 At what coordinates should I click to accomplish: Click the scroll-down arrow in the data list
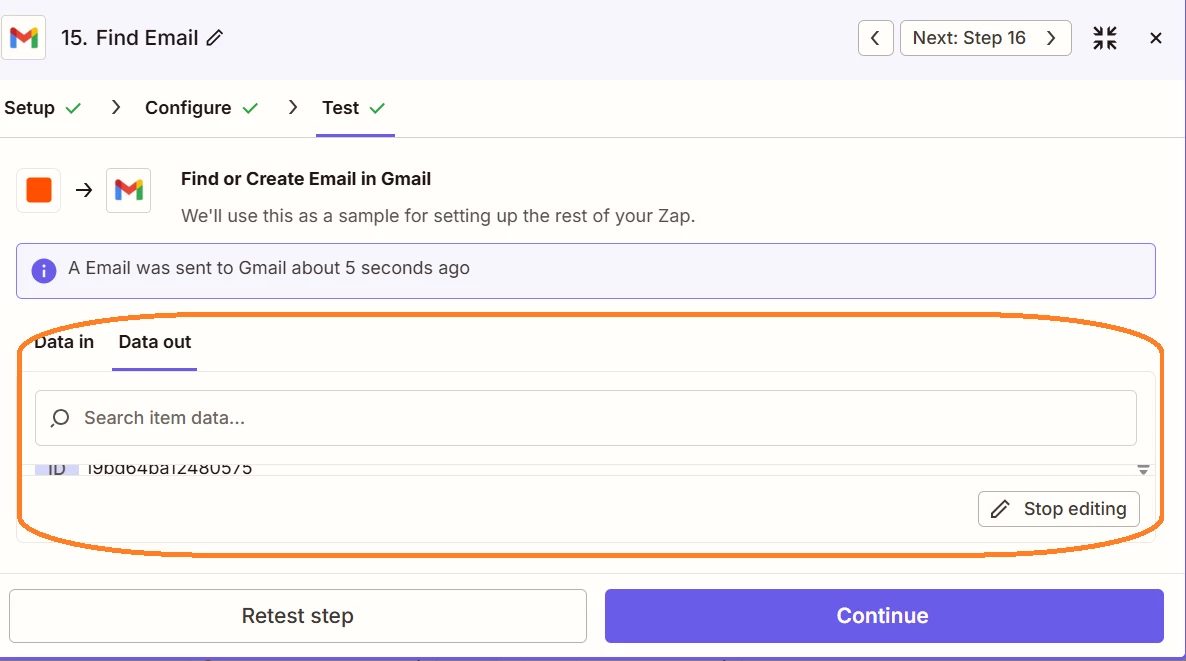1143,470
